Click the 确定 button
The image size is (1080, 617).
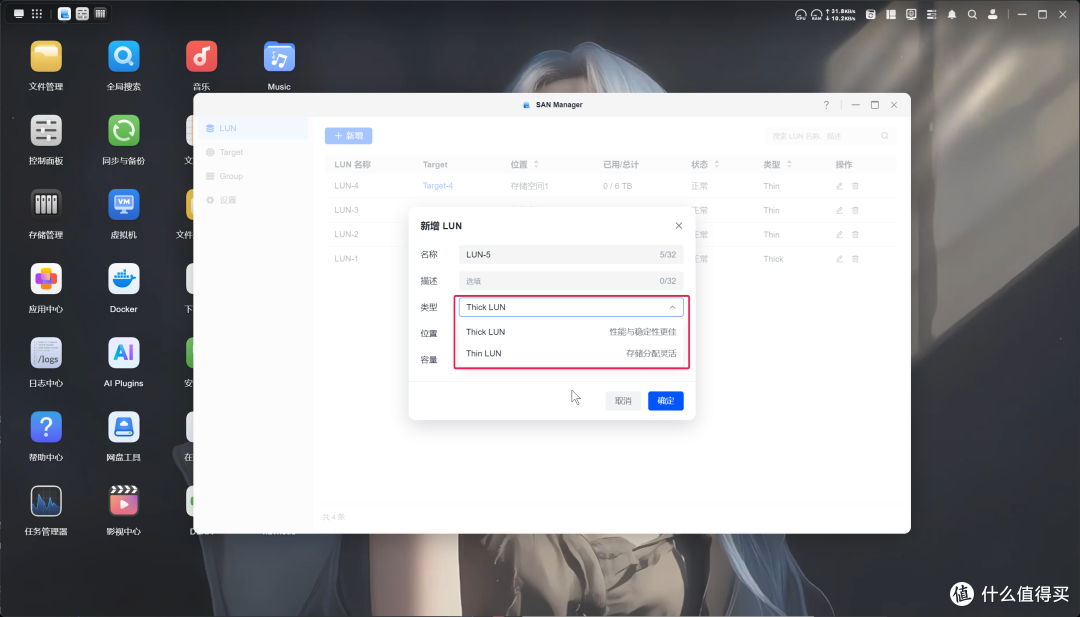[665, 401]
